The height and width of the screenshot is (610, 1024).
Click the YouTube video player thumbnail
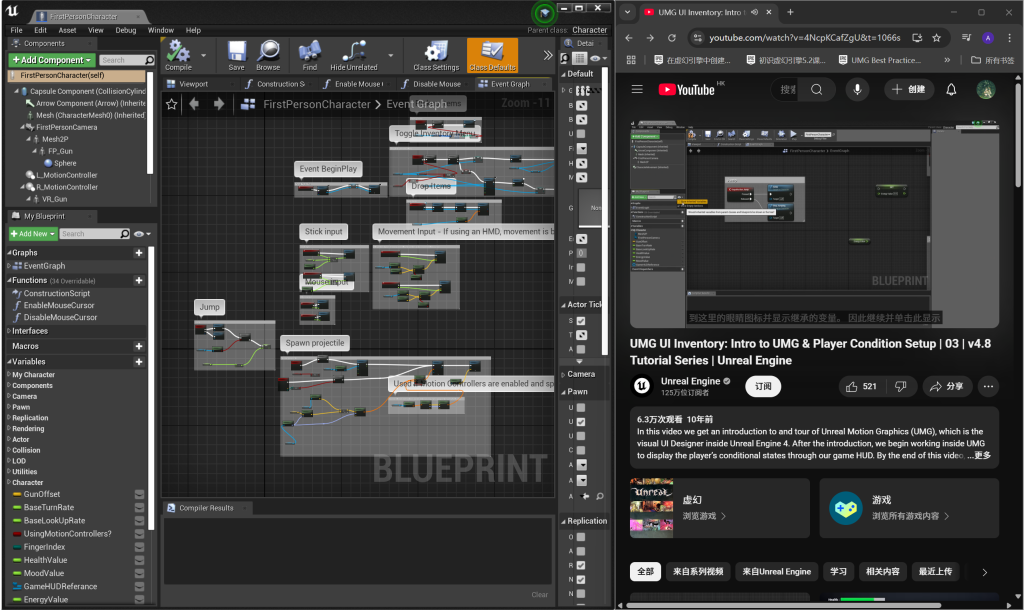coord(814,224)
